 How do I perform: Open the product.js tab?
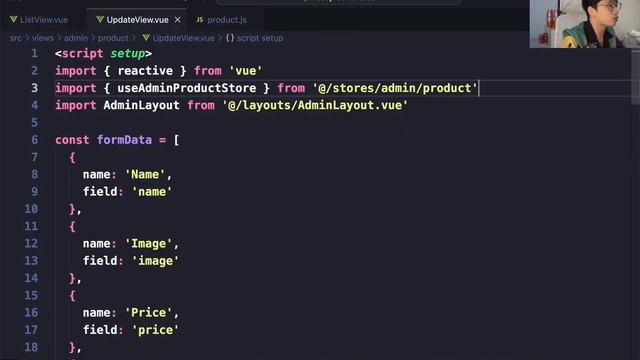222,20
